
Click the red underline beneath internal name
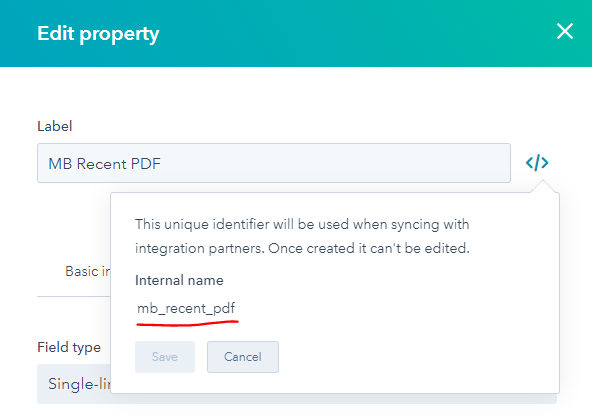point(187,323)
